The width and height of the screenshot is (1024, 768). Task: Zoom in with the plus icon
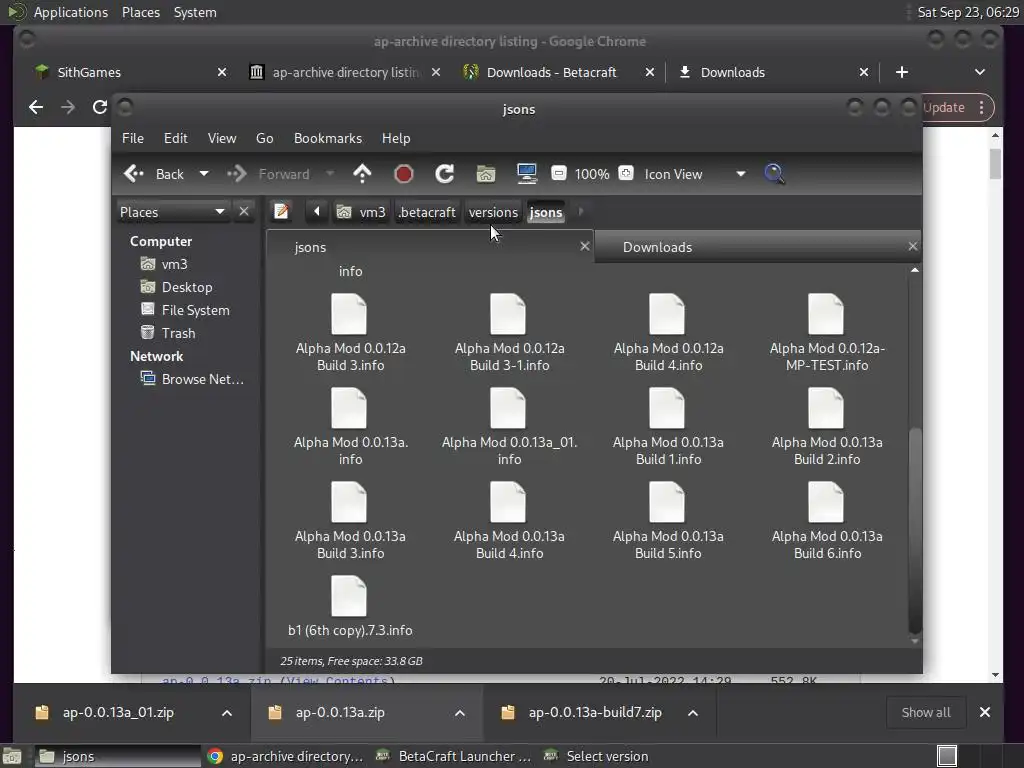click(x=626, y=174)
